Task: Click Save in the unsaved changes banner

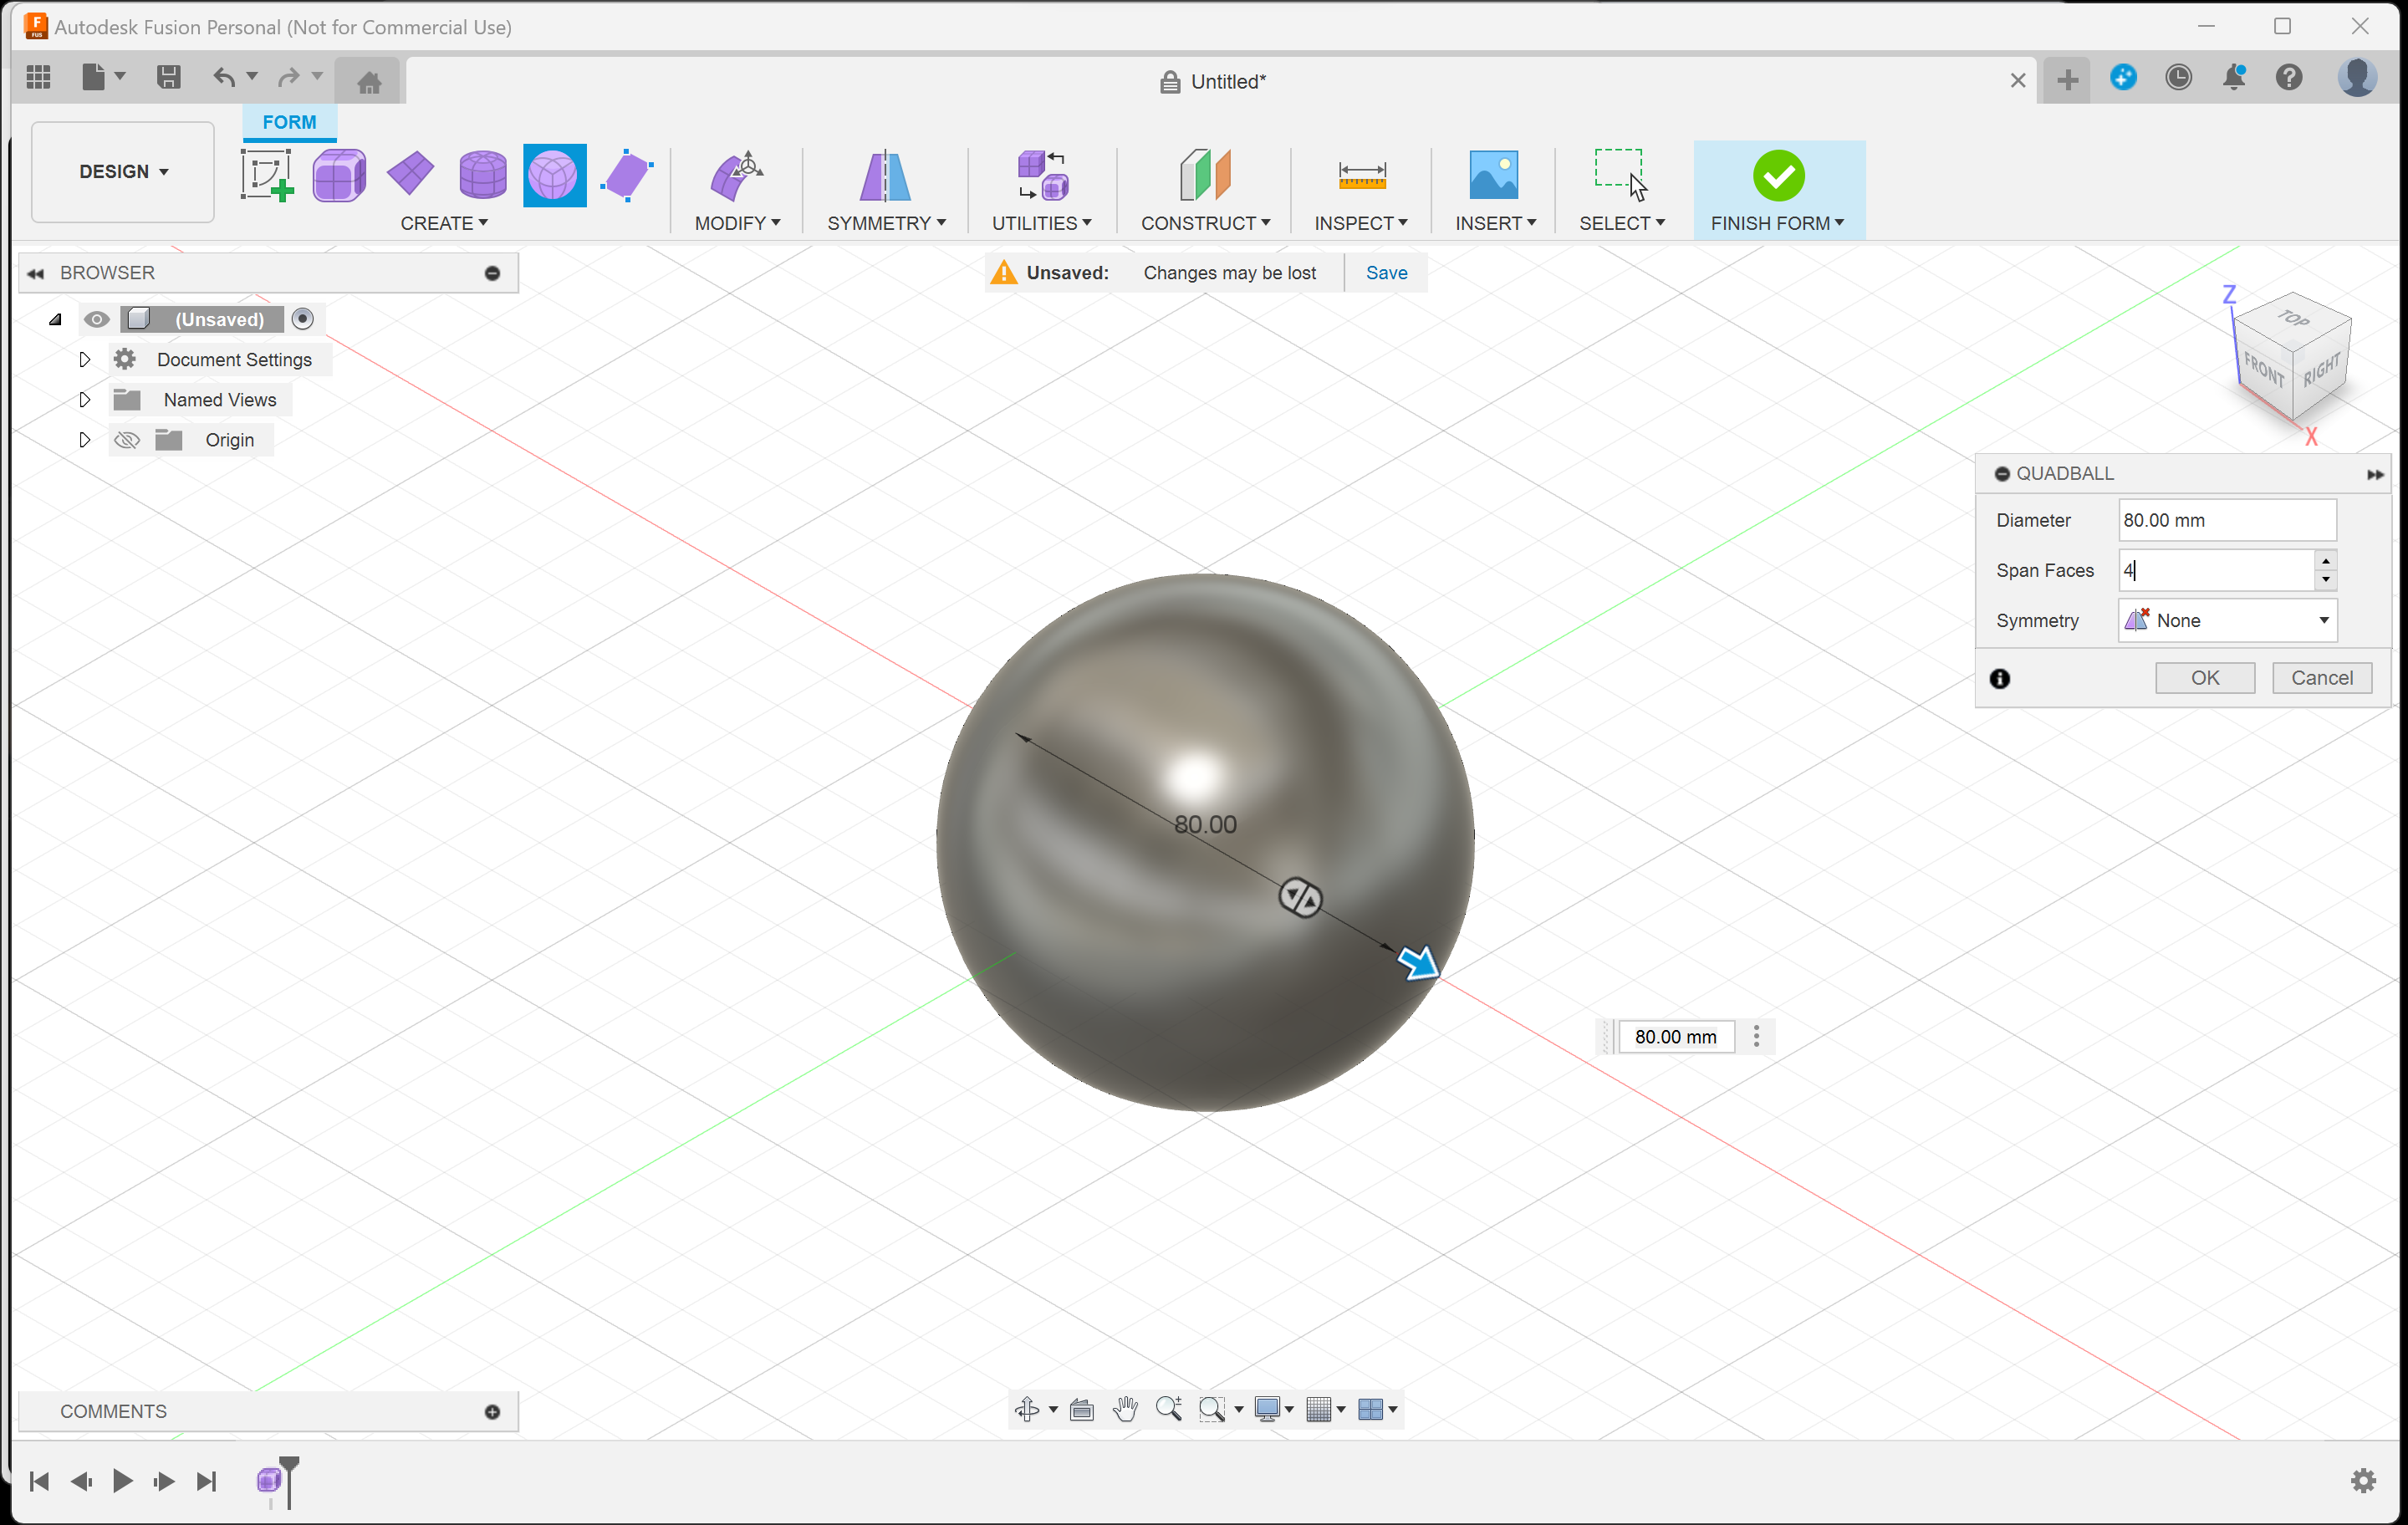Action: [x=1385, y=272]
